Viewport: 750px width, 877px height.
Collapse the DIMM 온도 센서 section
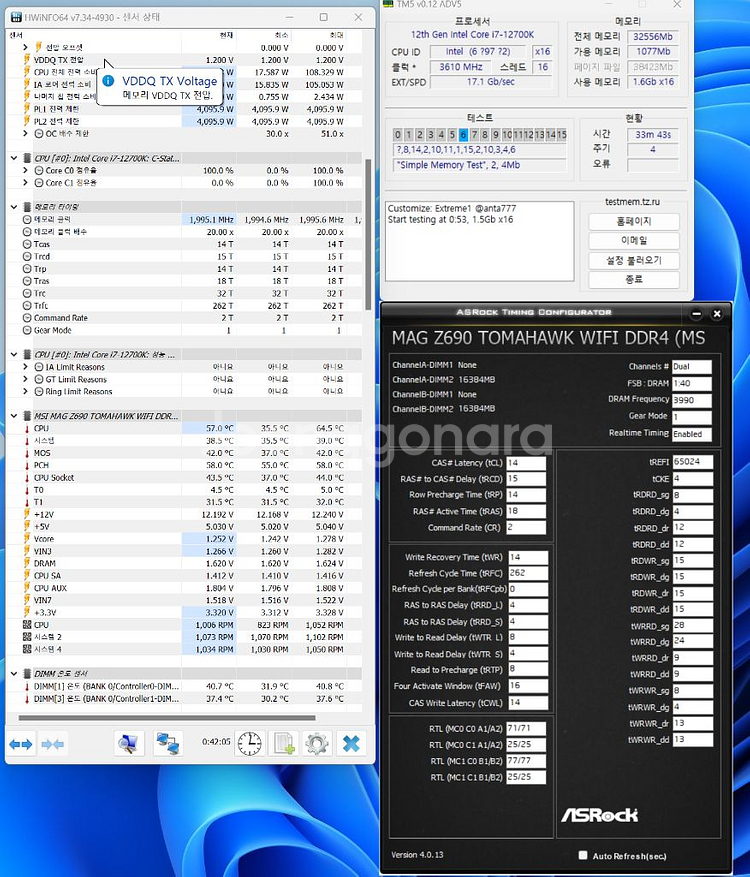tap(14, 673)
